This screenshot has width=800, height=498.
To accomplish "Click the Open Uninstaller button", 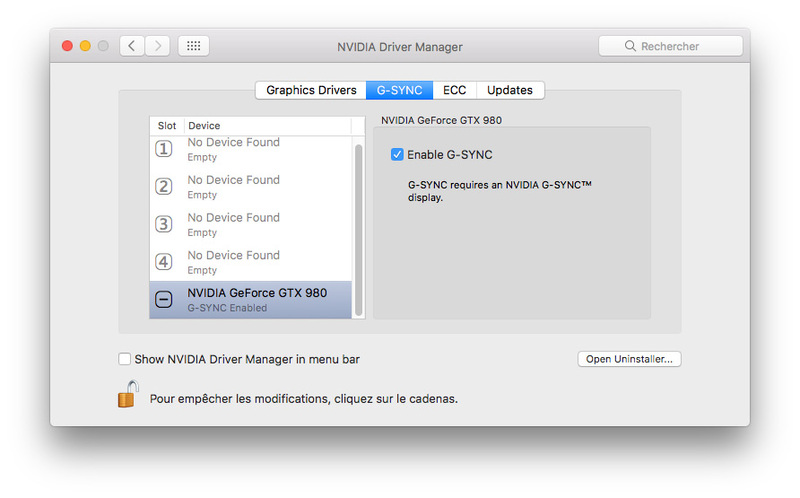I will click(x=629, y=359).
